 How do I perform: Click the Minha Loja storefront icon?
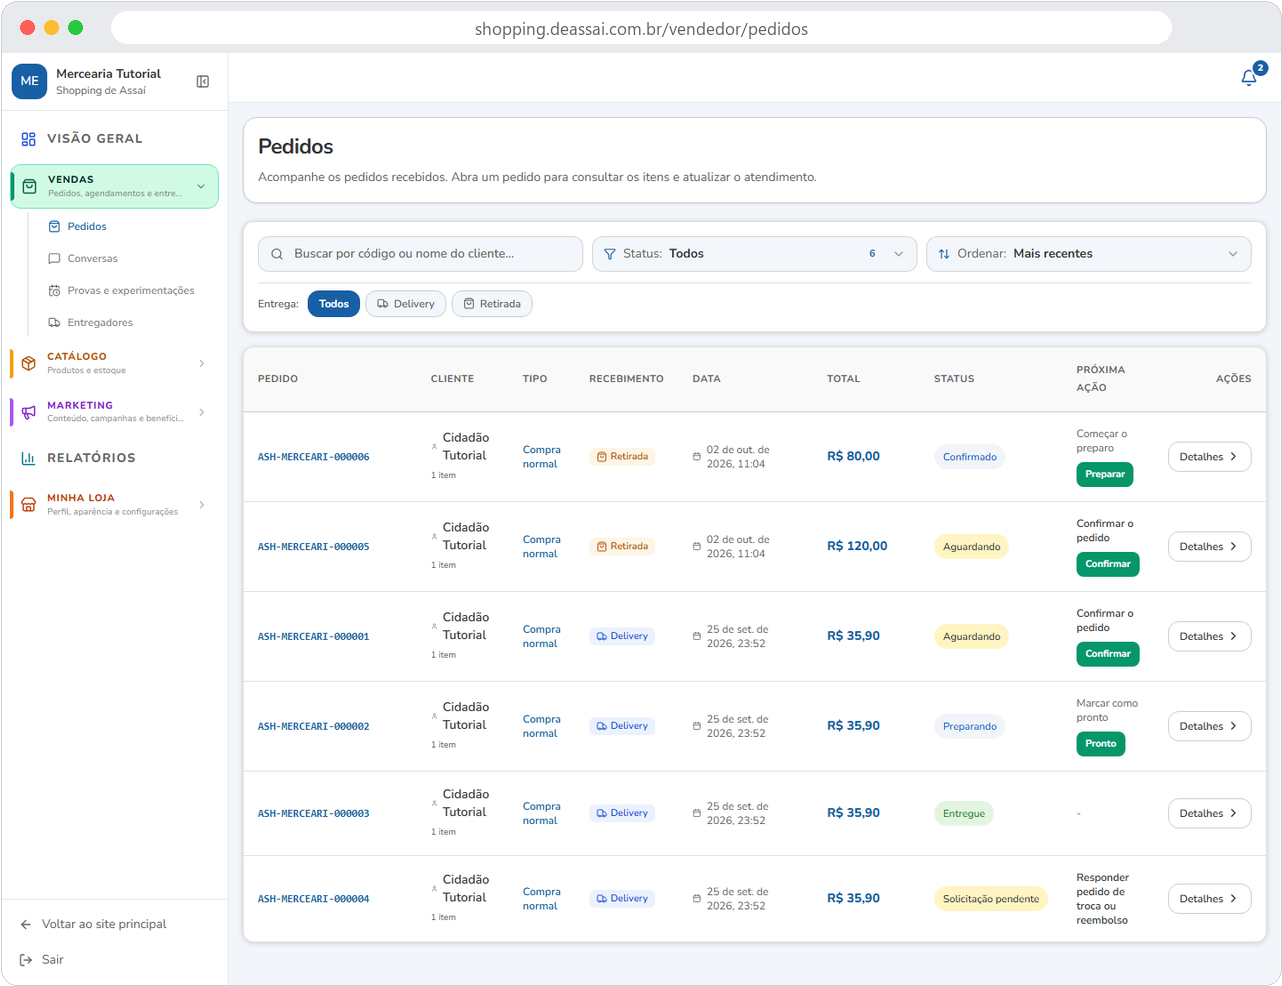pyautogui.click(x=28, y=504)
